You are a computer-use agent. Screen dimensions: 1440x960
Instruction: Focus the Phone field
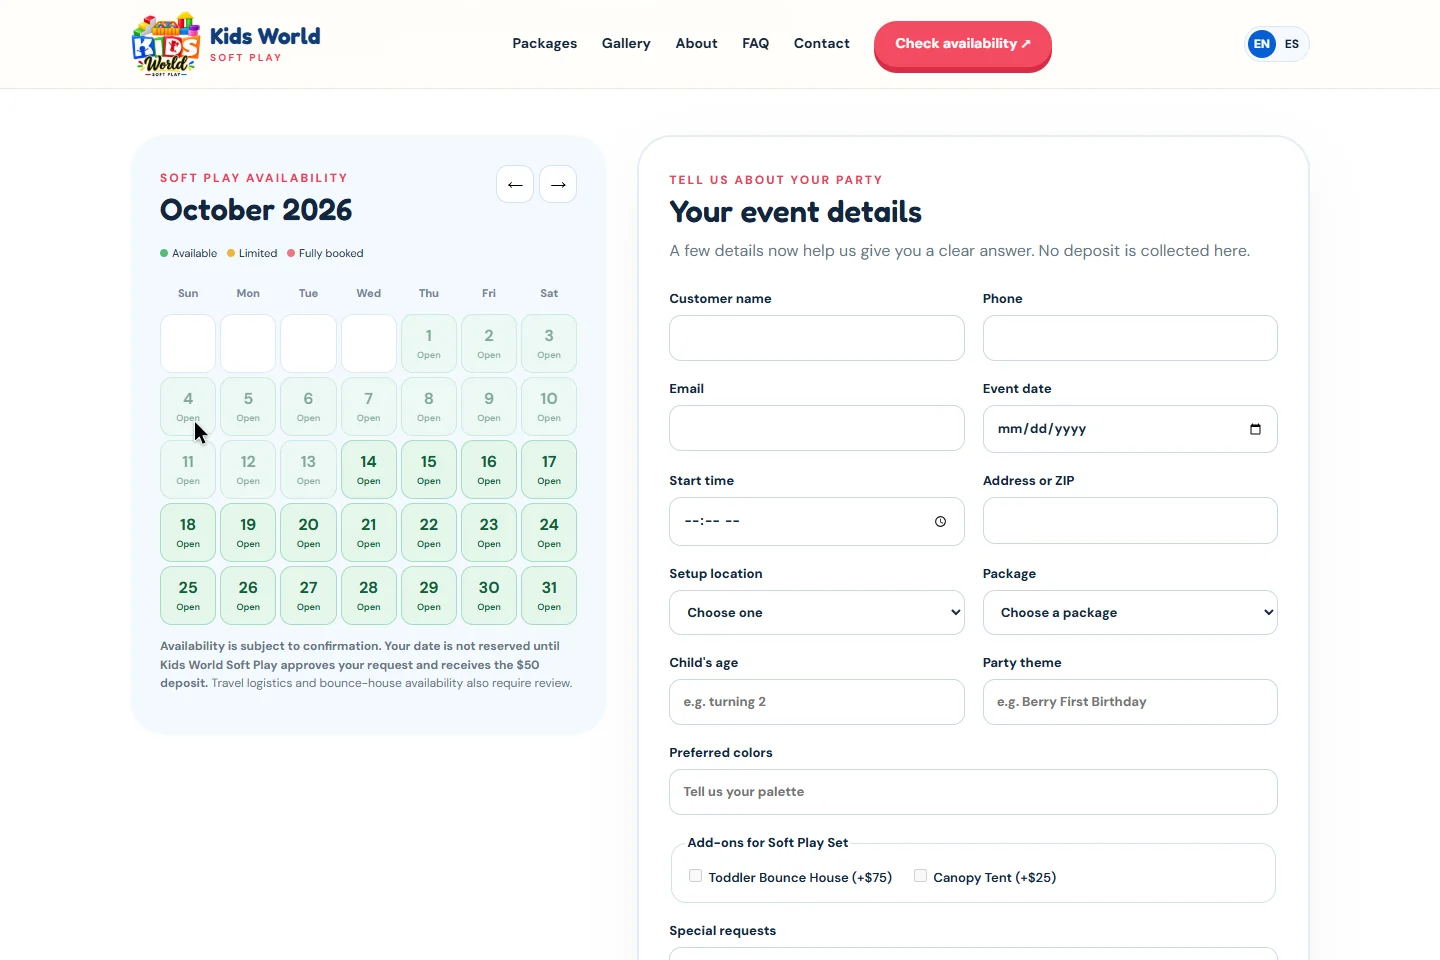1130,338
